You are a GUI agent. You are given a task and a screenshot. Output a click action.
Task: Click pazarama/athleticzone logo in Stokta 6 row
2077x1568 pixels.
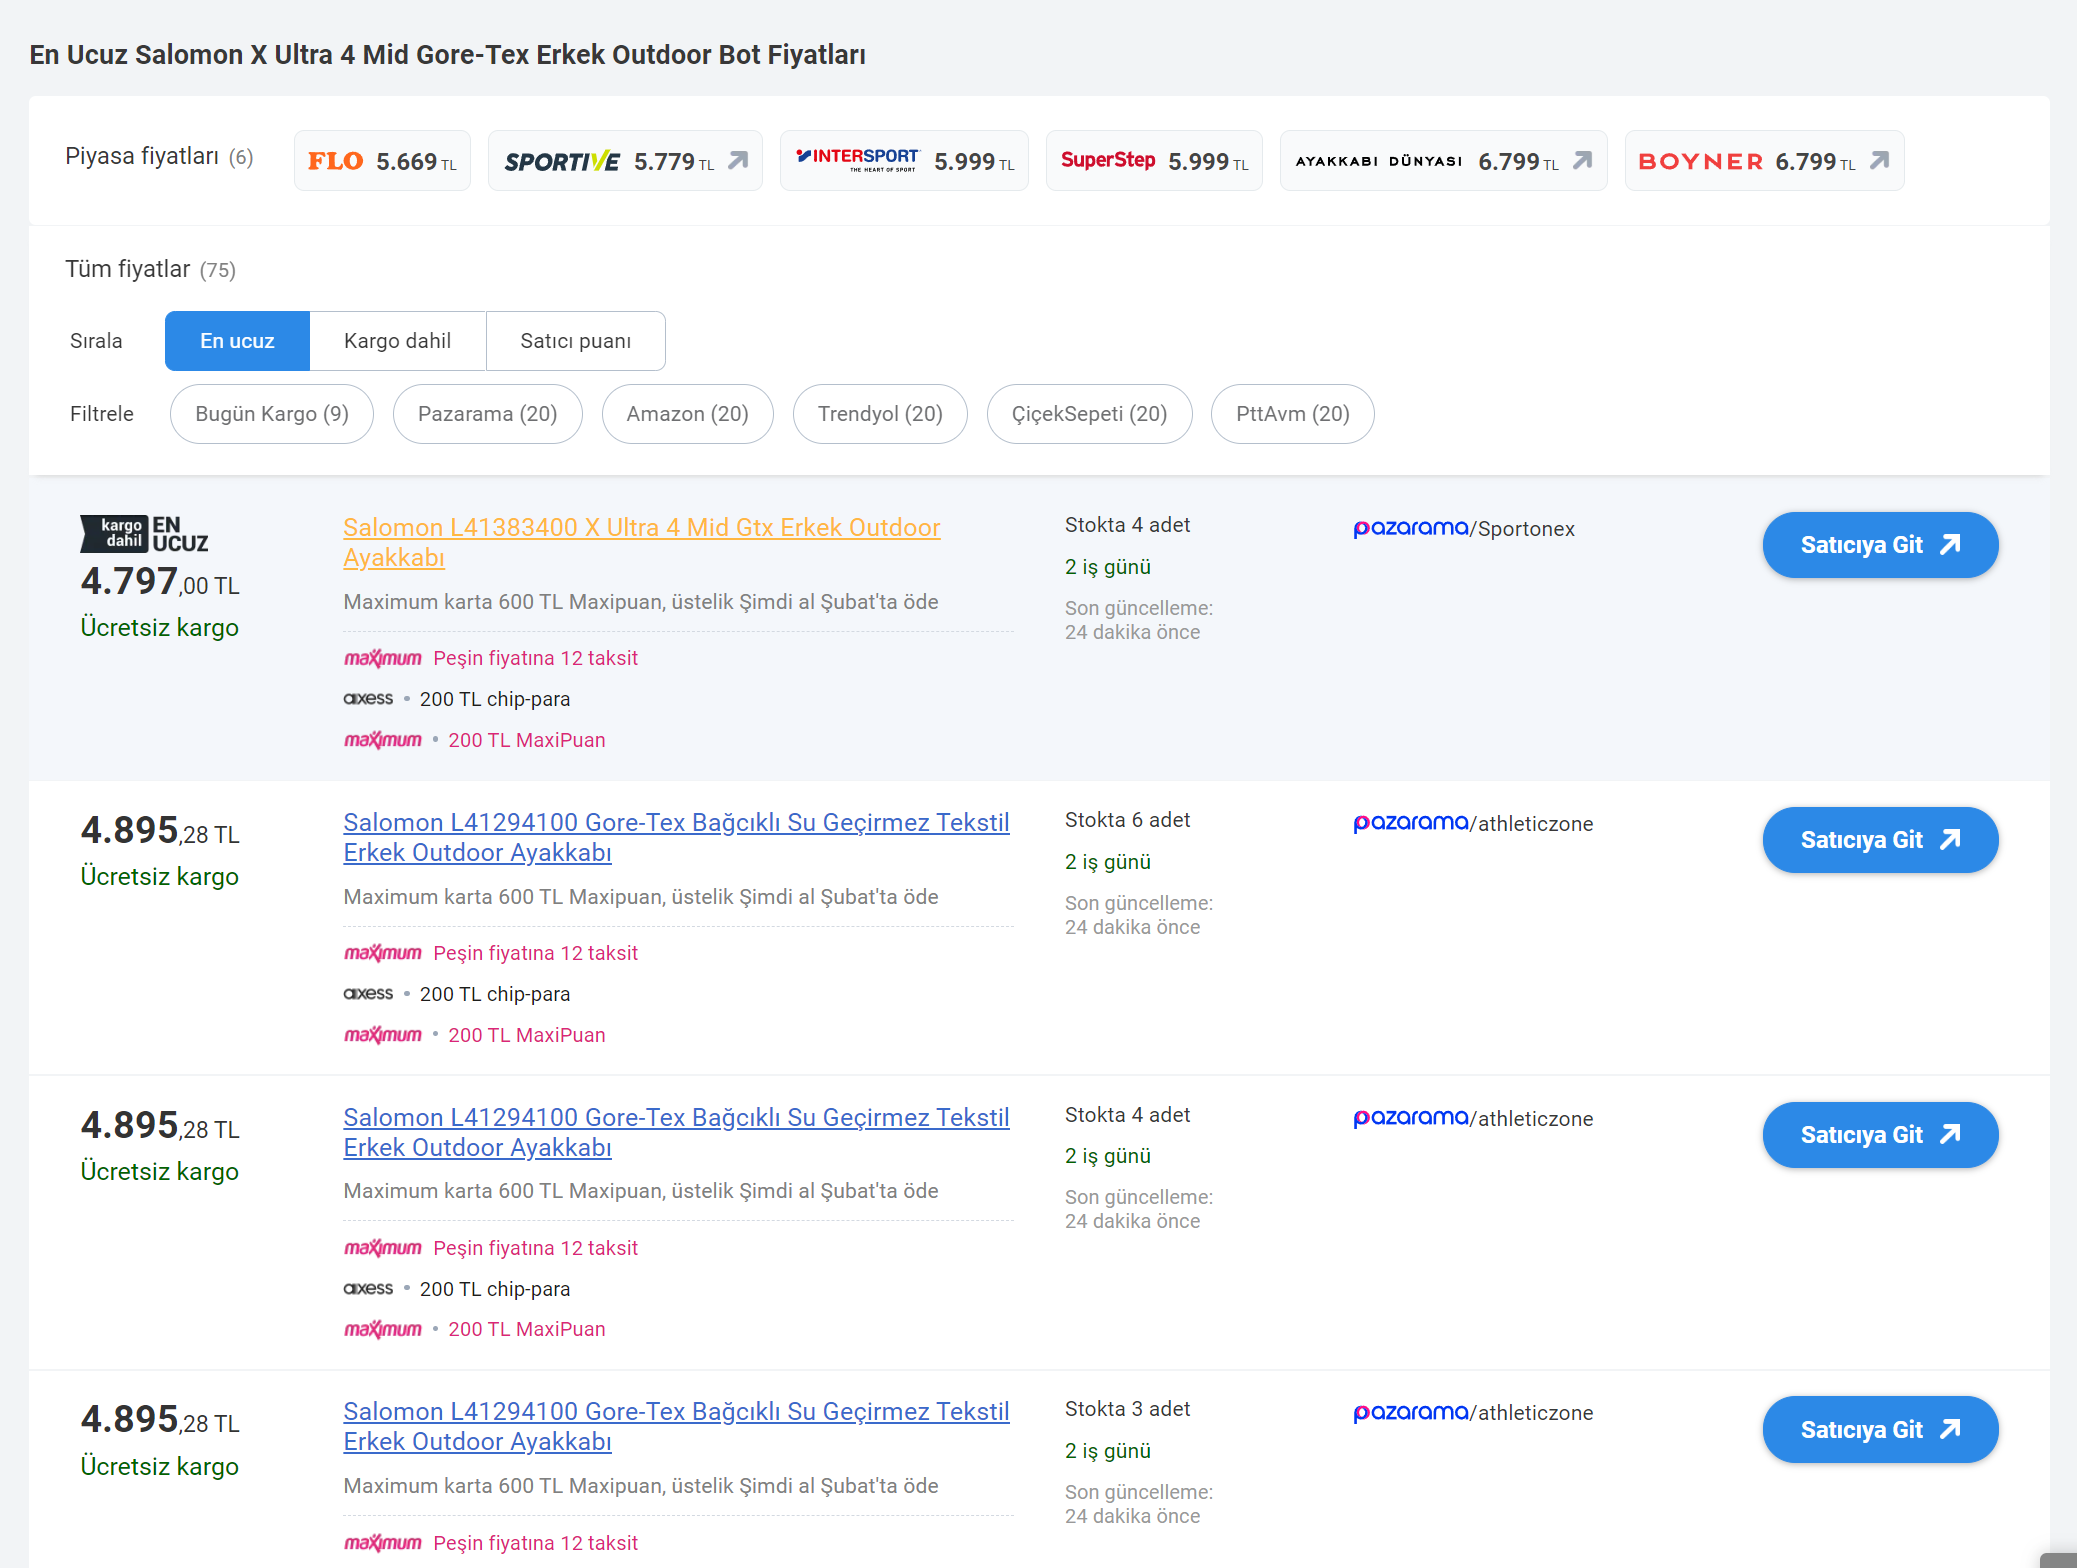pos(1473,823)
